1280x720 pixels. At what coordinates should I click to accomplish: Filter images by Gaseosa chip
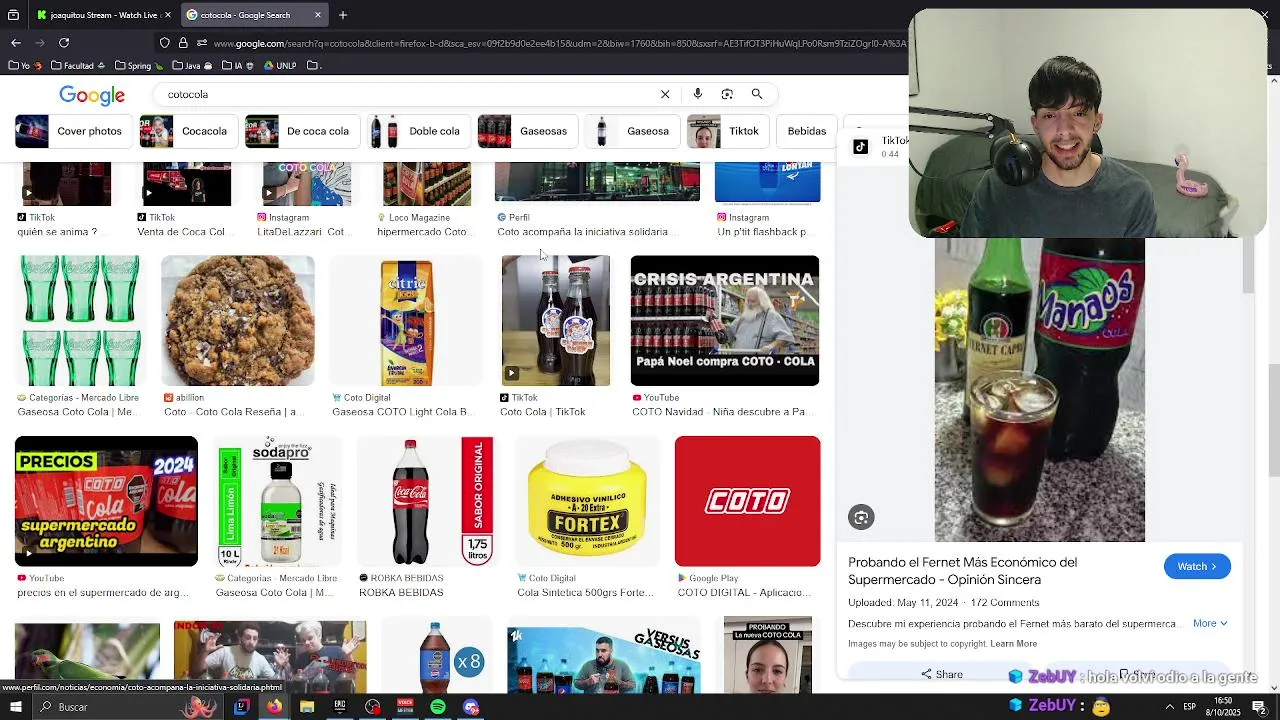pyautogui.click(x=631, y=131)
